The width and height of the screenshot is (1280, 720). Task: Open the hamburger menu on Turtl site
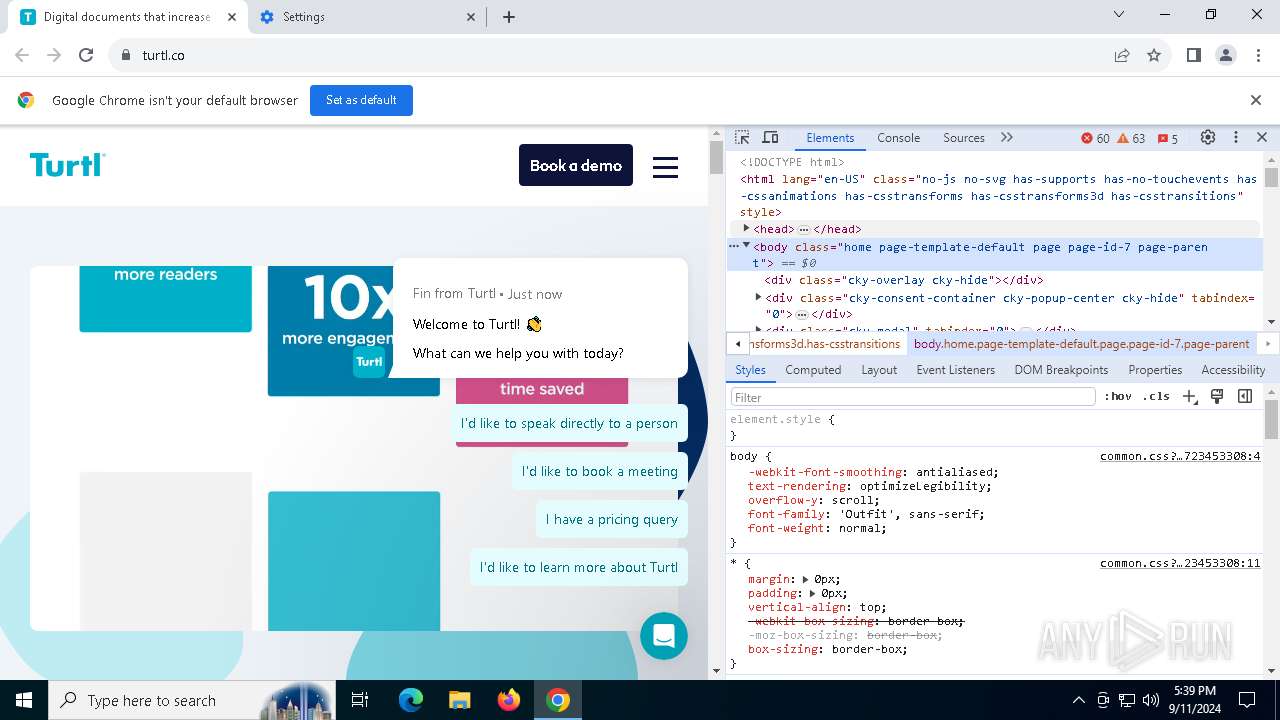point(666,166)
